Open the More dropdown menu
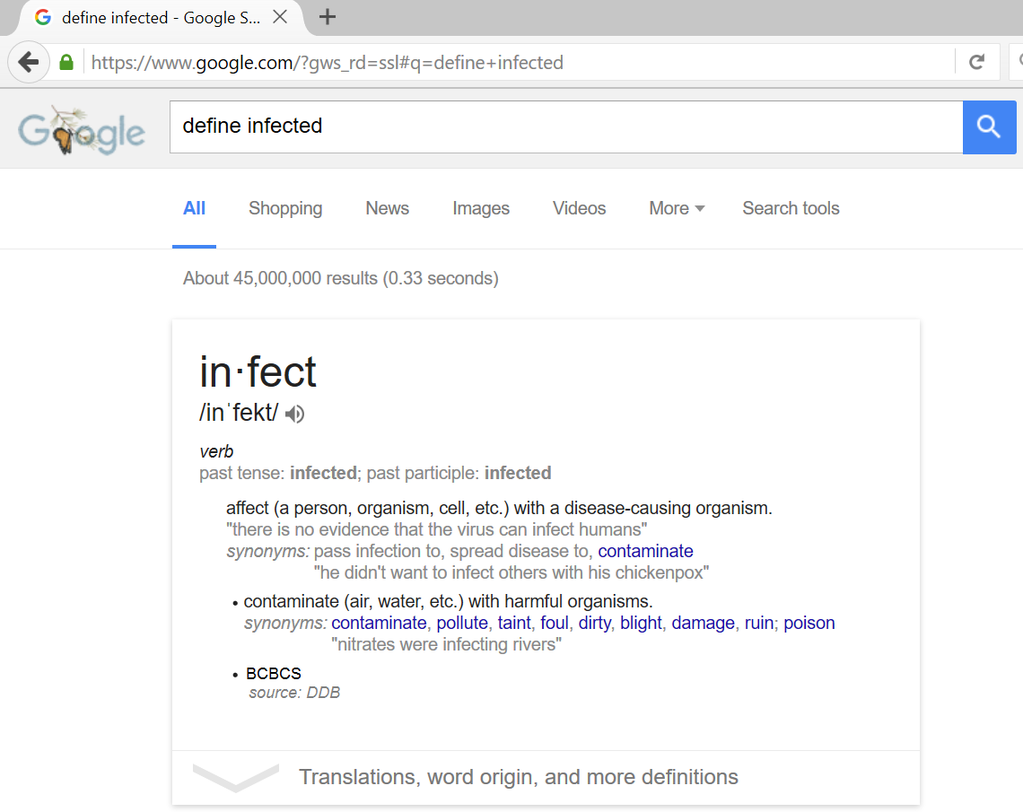1023x812 pixels. click(x=676, y=208)
